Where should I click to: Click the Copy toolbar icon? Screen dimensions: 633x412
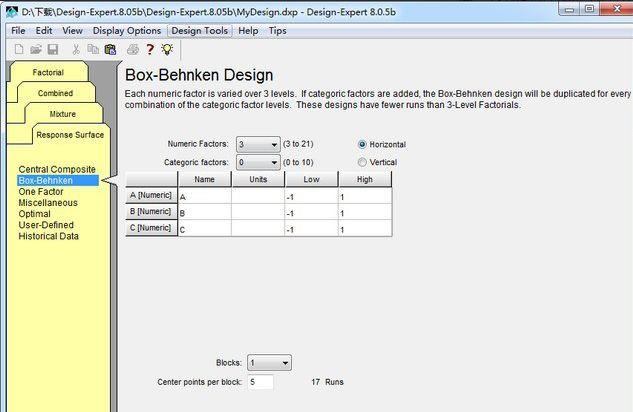click(x=93, y=50)
